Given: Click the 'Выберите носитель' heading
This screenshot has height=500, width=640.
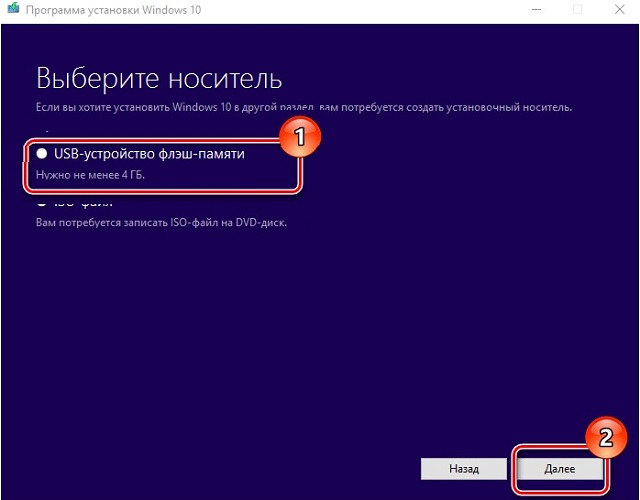Looking at the screenshot, I should point(159,78).
